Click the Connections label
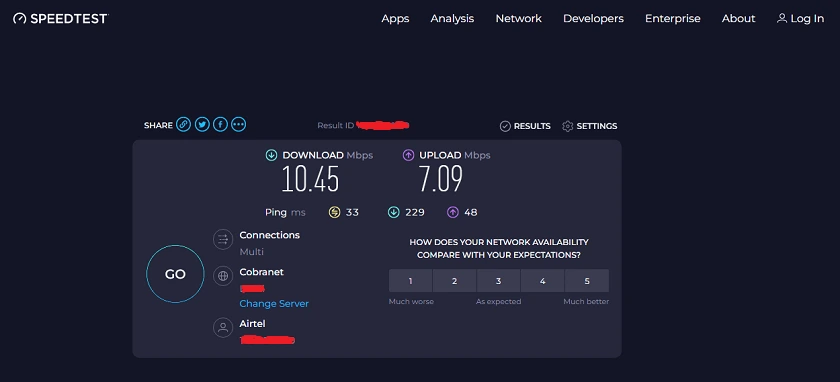The image size is (840, 382). click(x=269, y=235)
